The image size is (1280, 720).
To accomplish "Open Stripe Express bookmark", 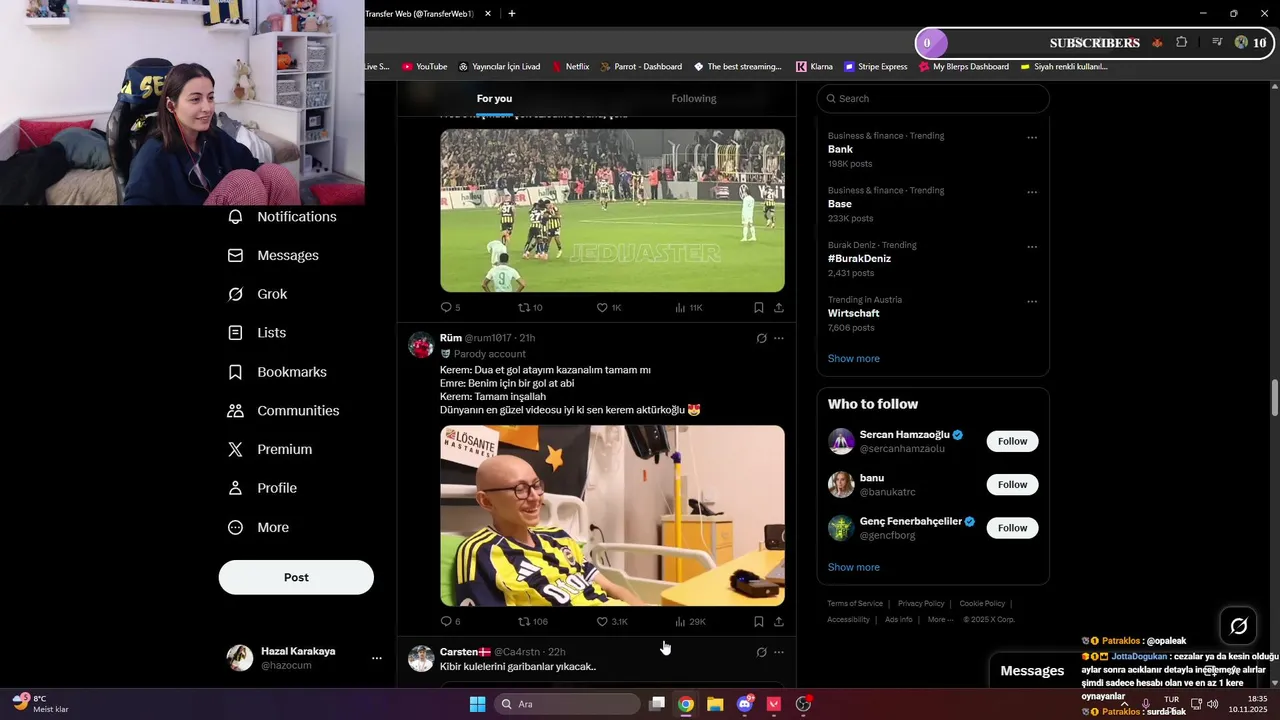I will (x=876, y=67).
